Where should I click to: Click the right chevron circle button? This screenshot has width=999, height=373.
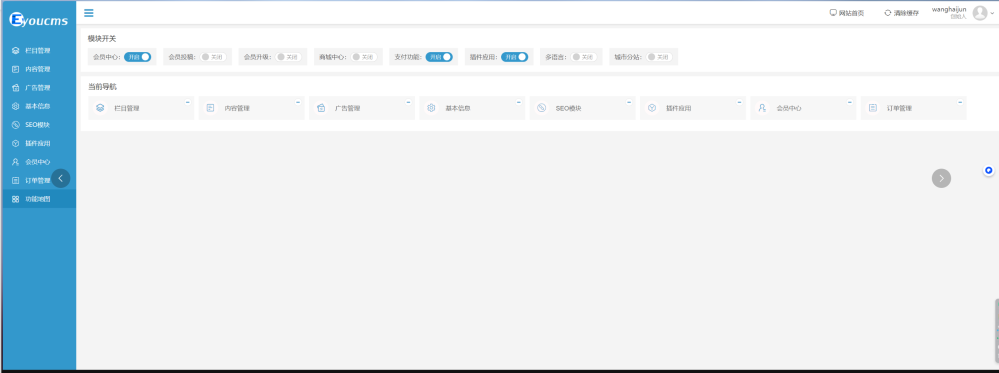point(941,178)
